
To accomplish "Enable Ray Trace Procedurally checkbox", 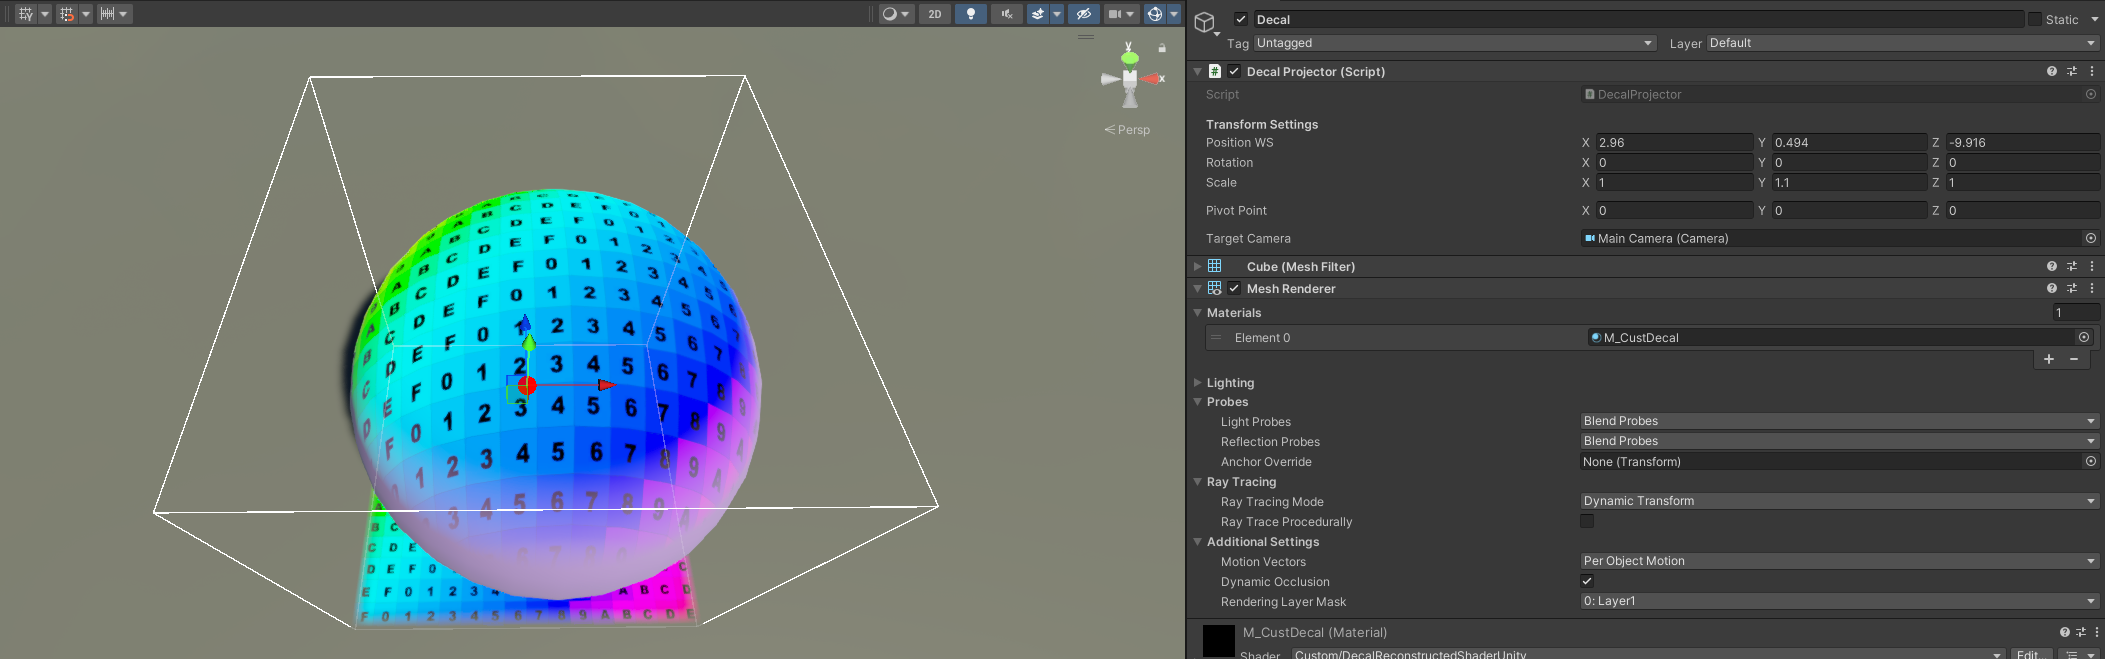I will pos(1587,521).
